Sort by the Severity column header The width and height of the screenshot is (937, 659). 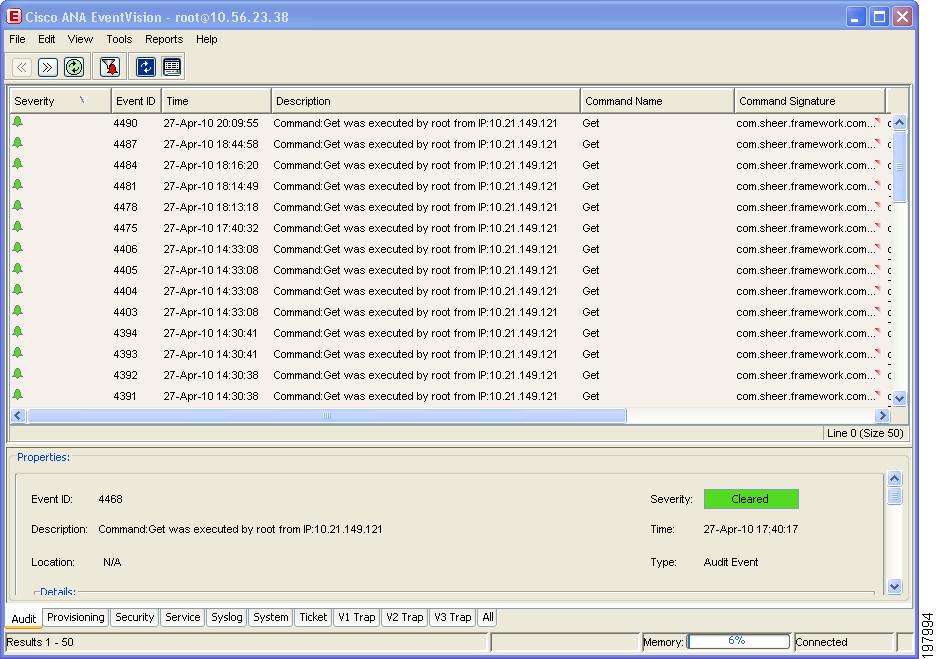(60, 101)
